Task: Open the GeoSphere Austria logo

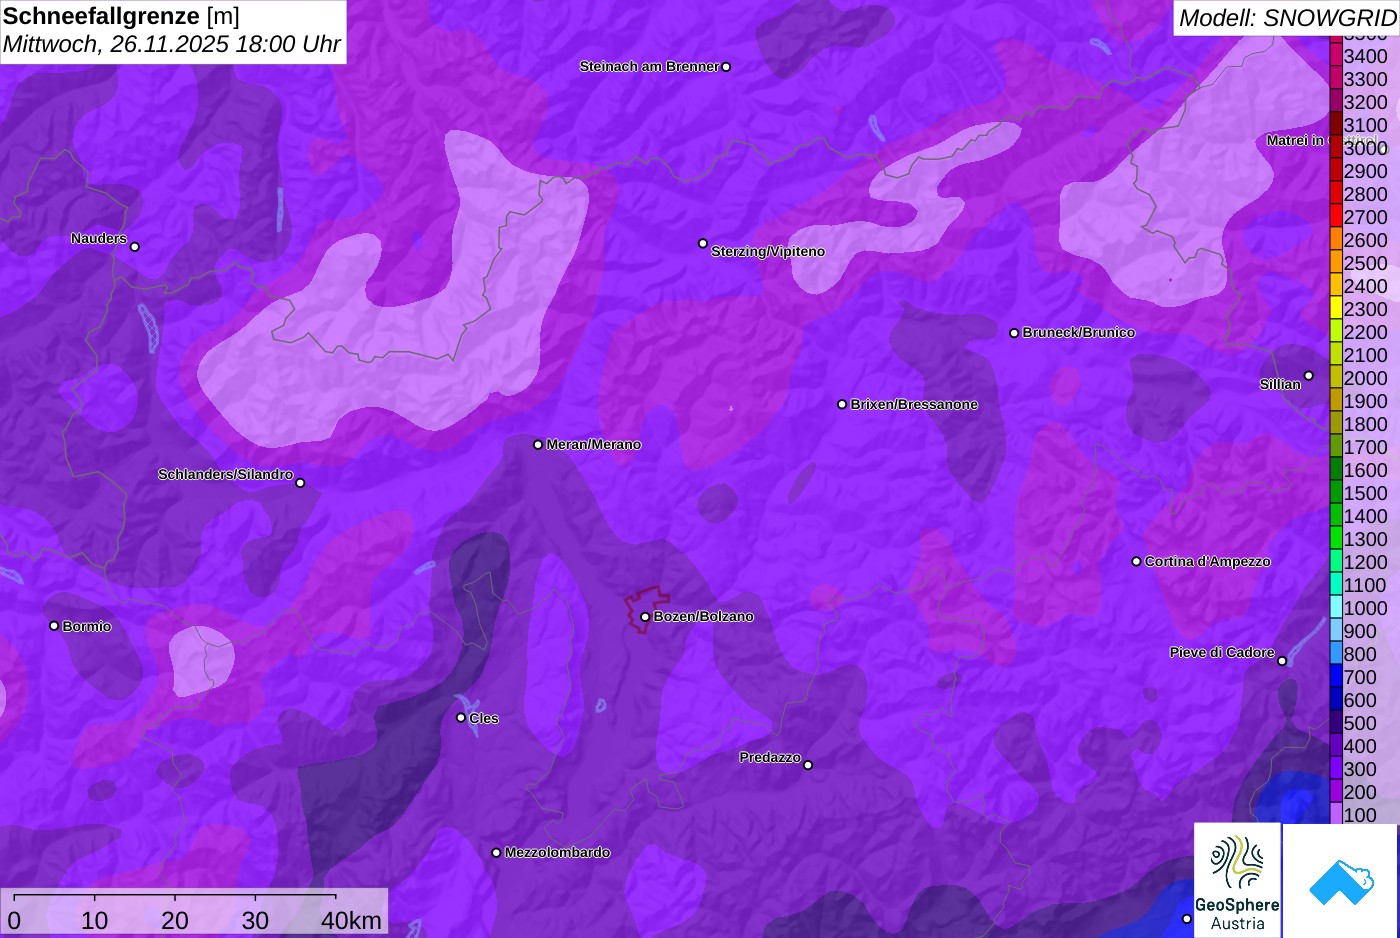Action: (x=1237, y=881)
